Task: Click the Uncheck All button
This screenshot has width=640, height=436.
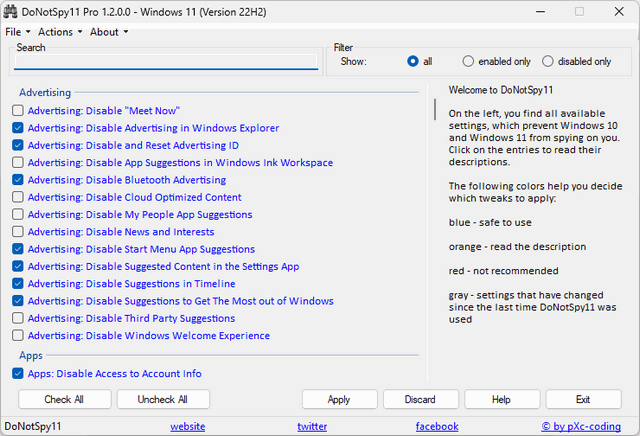Action: tap(163, 399)
